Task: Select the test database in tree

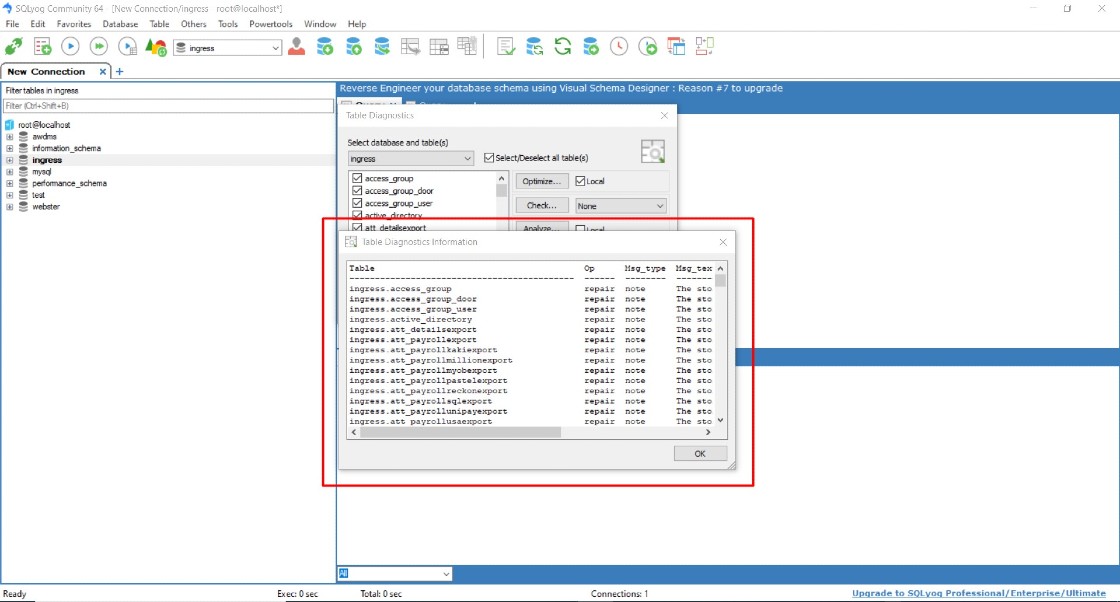Action: click(38, 195)
